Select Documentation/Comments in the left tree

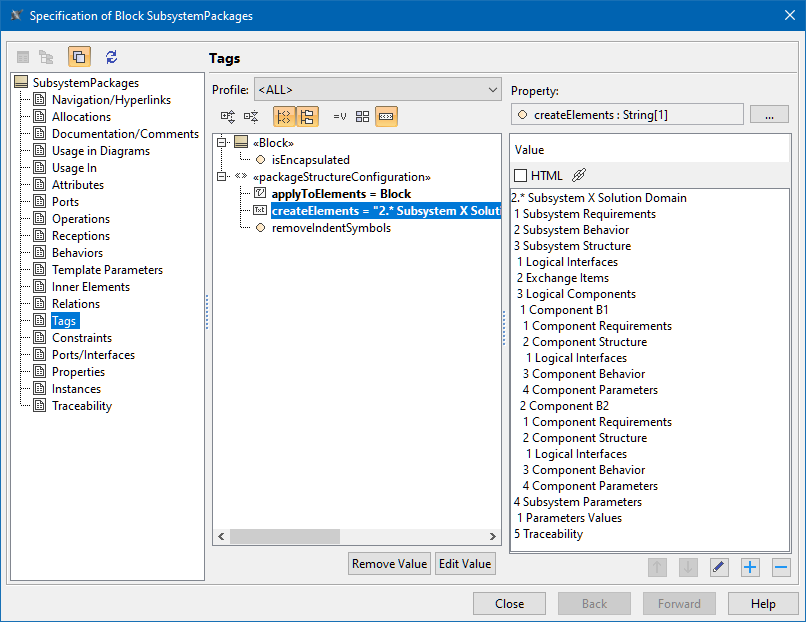tap(125, 134)
